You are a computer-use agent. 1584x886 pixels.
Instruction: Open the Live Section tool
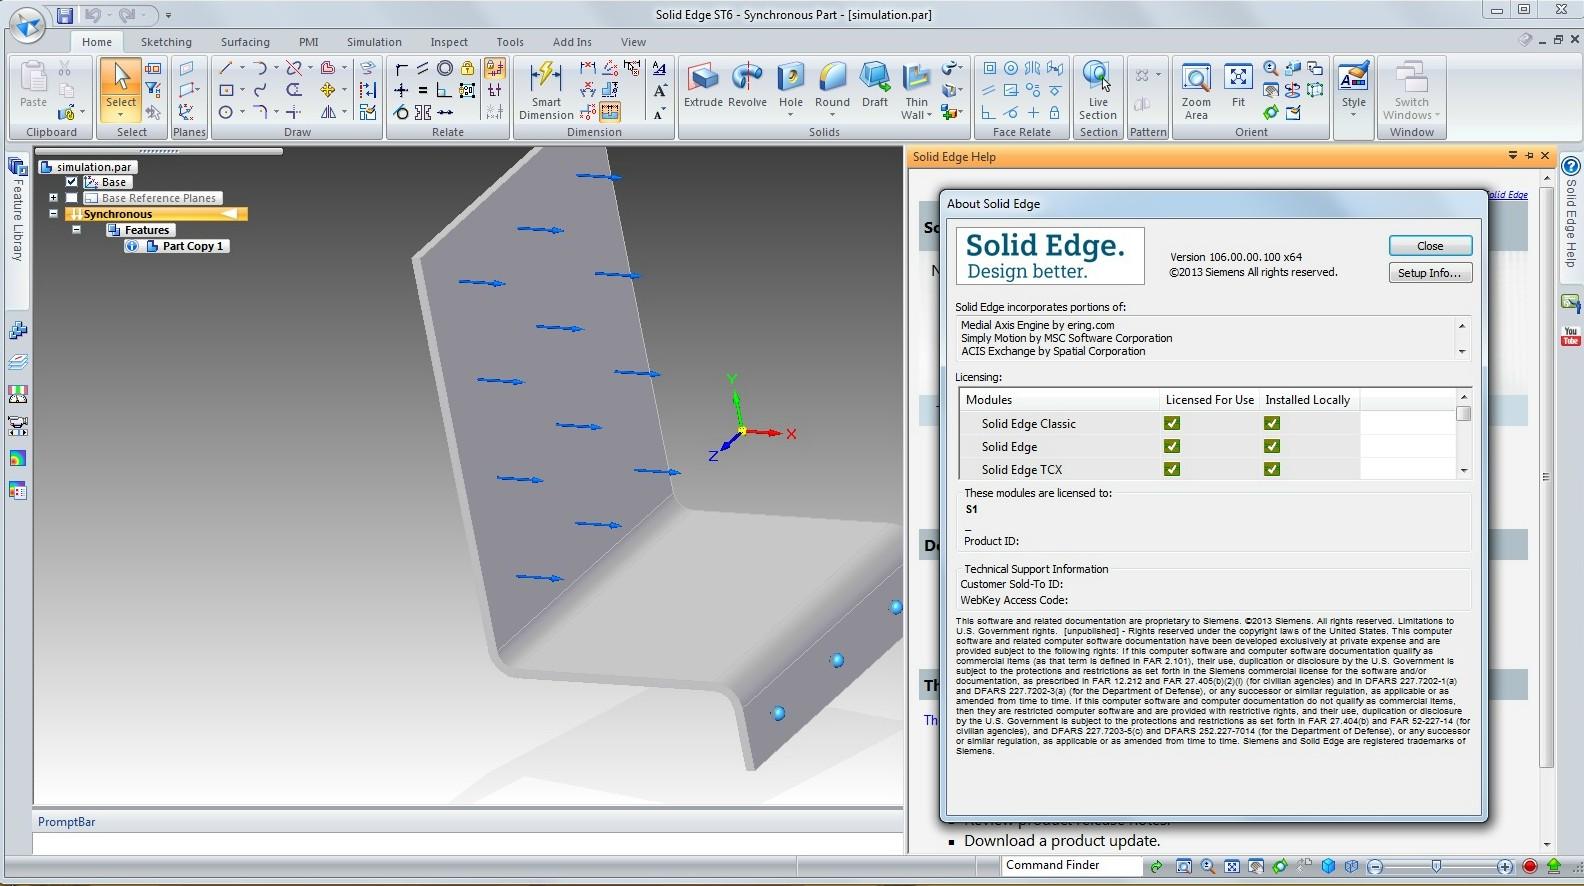coord(1098,90)
